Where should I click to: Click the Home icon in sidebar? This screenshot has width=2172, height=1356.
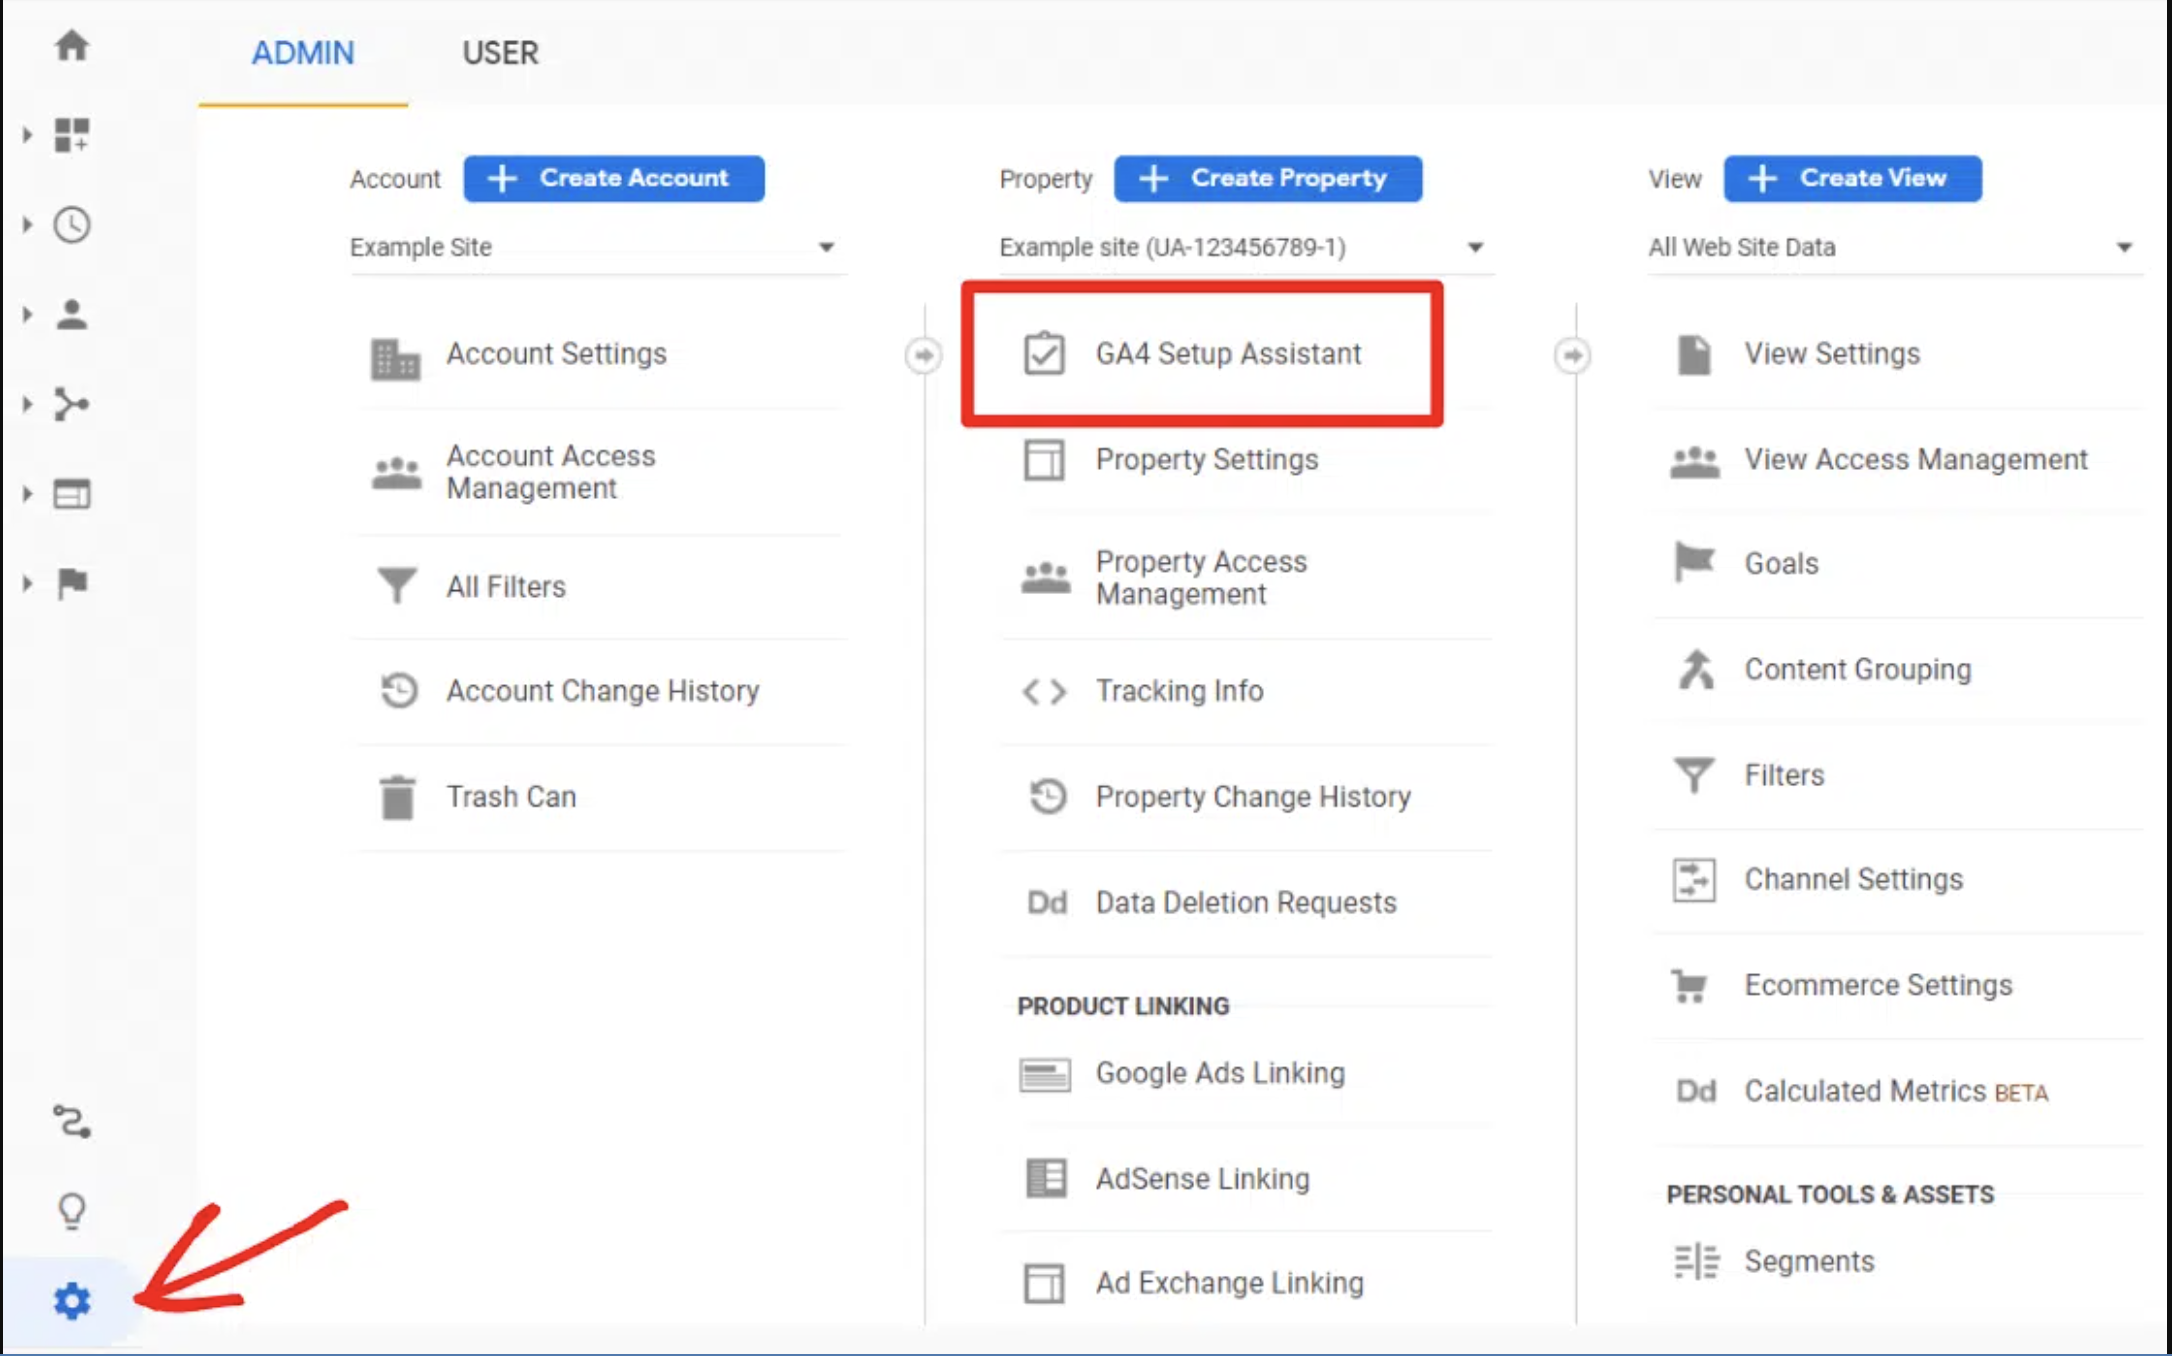coord(71,45)
